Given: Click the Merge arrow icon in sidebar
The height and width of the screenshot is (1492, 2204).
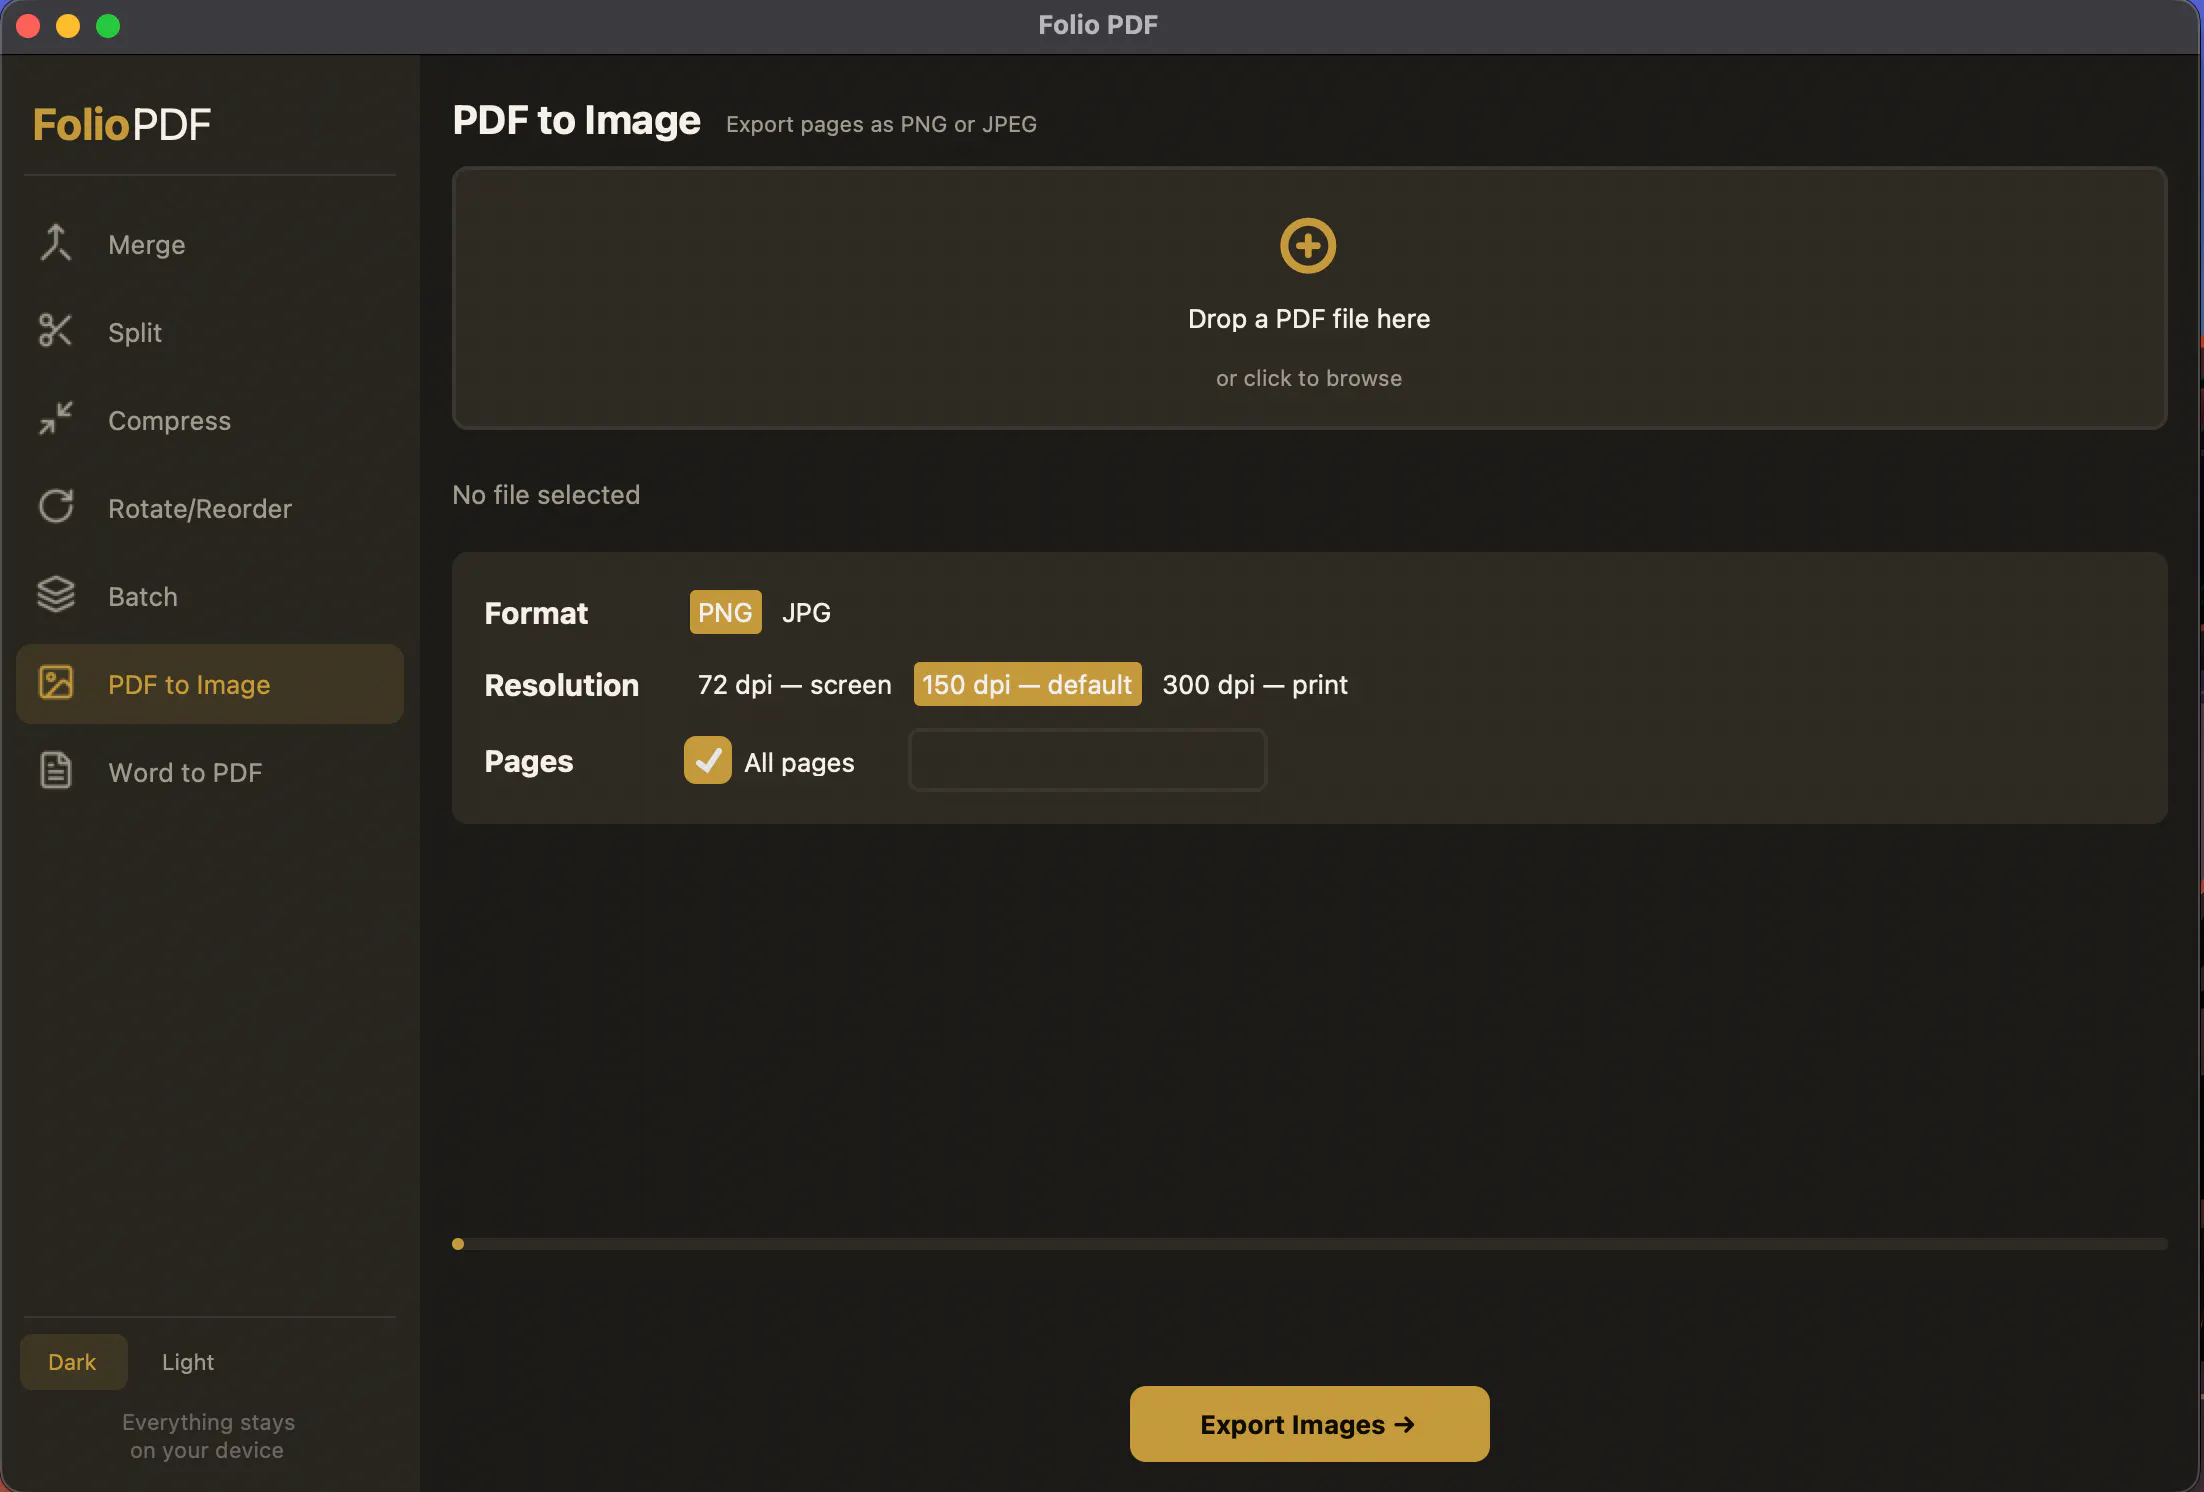Looking at the screenshot, I should coord(56,243).
